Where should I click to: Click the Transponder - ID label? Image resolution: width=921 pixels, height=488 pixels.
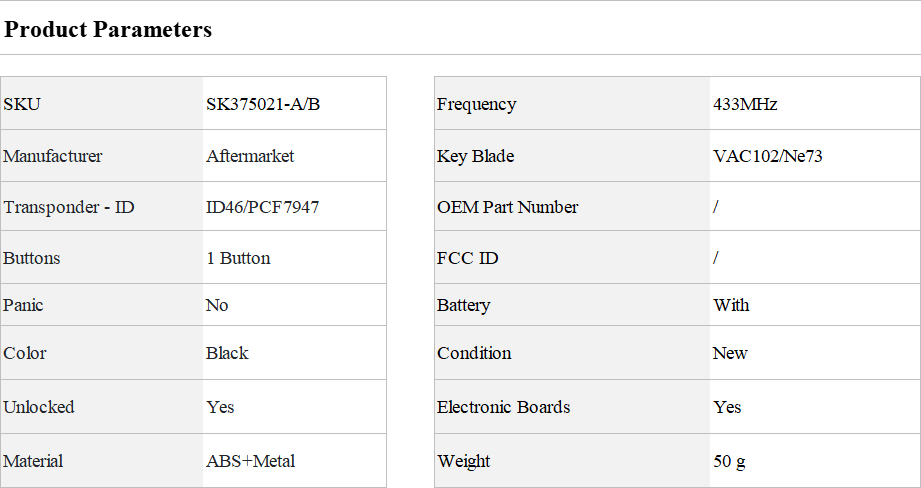pos(69,207)
